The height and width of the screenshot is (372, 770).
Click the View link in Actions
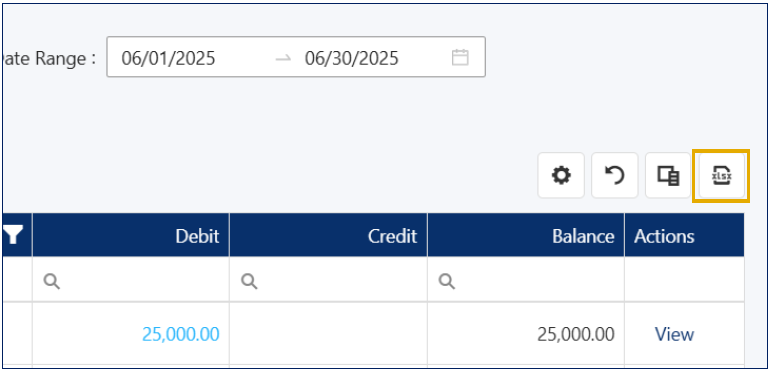[x=674, y=334]
